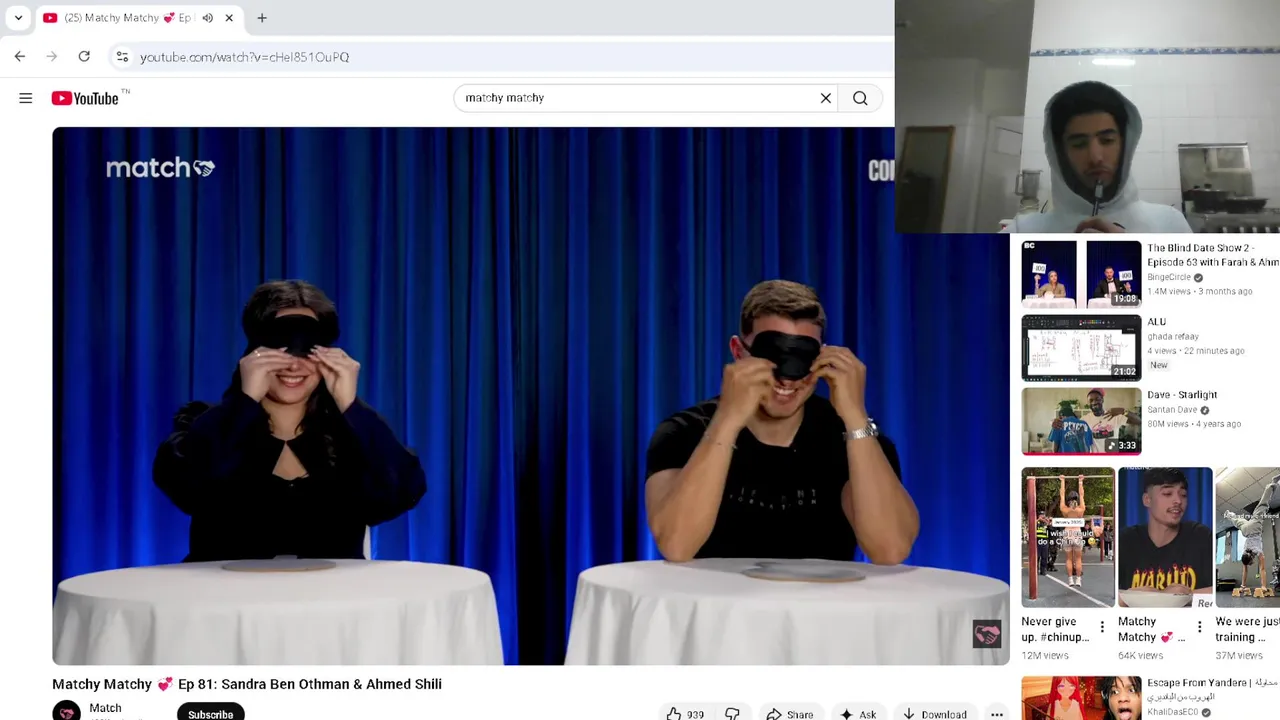
Task: Visit ghada refaay channel name
Action: tap(1173, 336)
